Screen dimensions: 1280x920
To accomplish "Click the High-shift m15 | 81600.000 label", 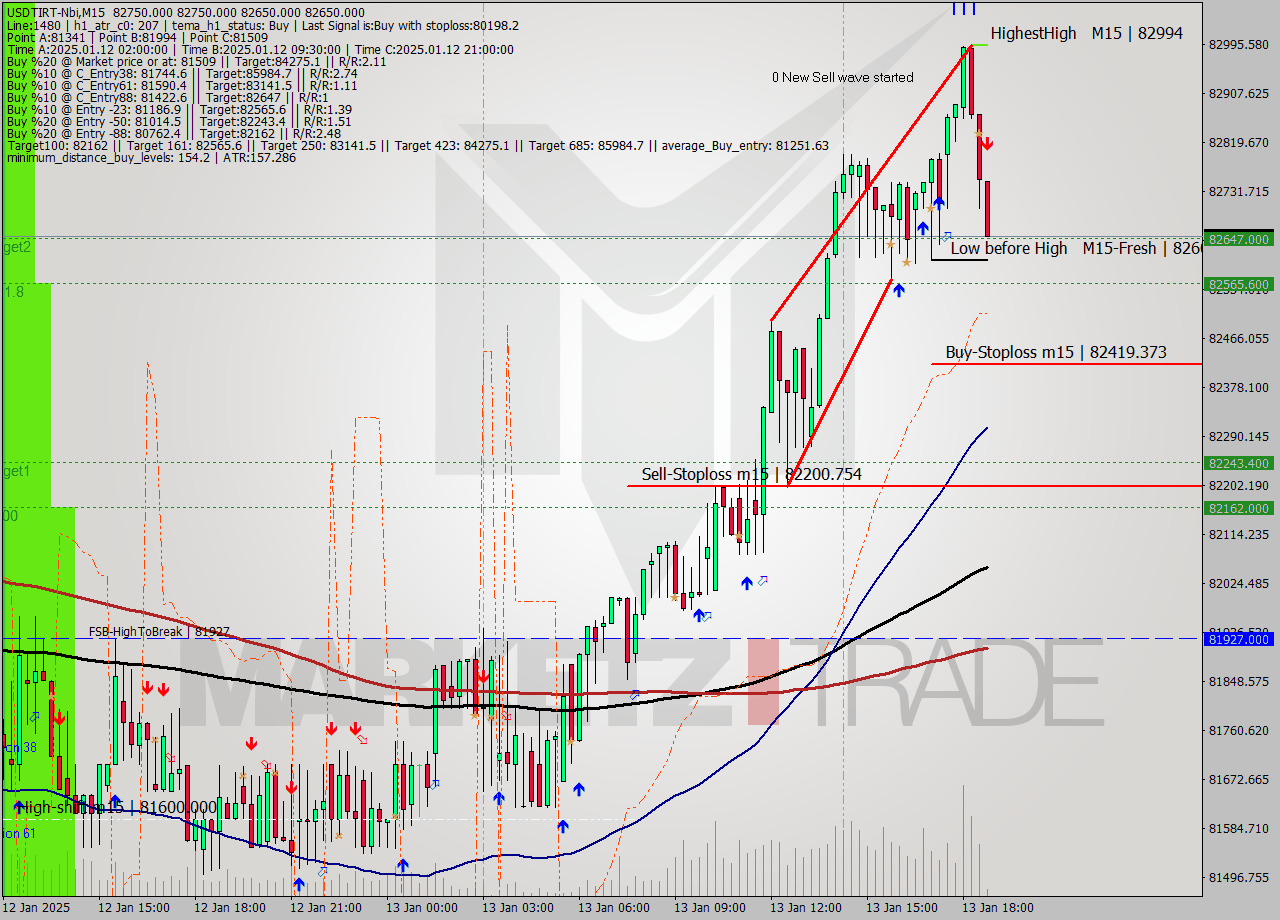I will click(116, 807).
